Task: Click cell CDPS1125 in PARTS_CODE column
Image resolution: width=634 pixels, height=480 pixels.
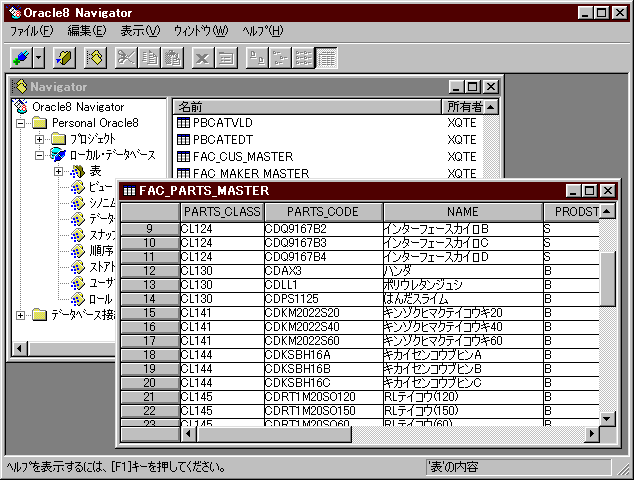Action: click(323, 299)
